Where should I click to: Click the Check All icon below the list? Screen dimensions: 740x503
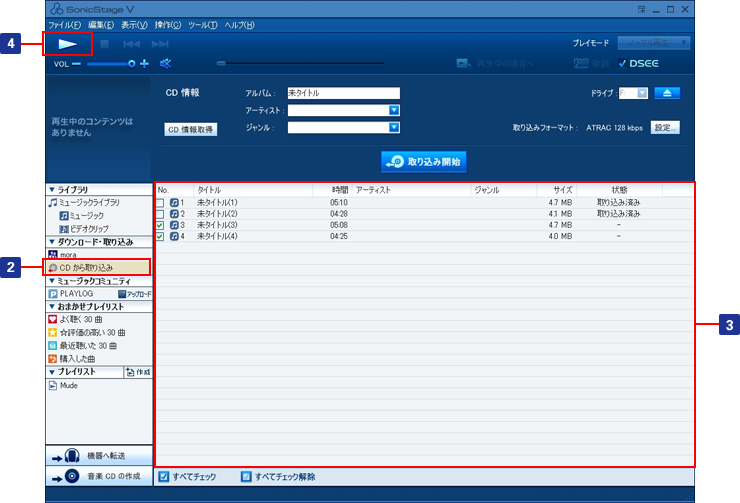tap(164, 477)
